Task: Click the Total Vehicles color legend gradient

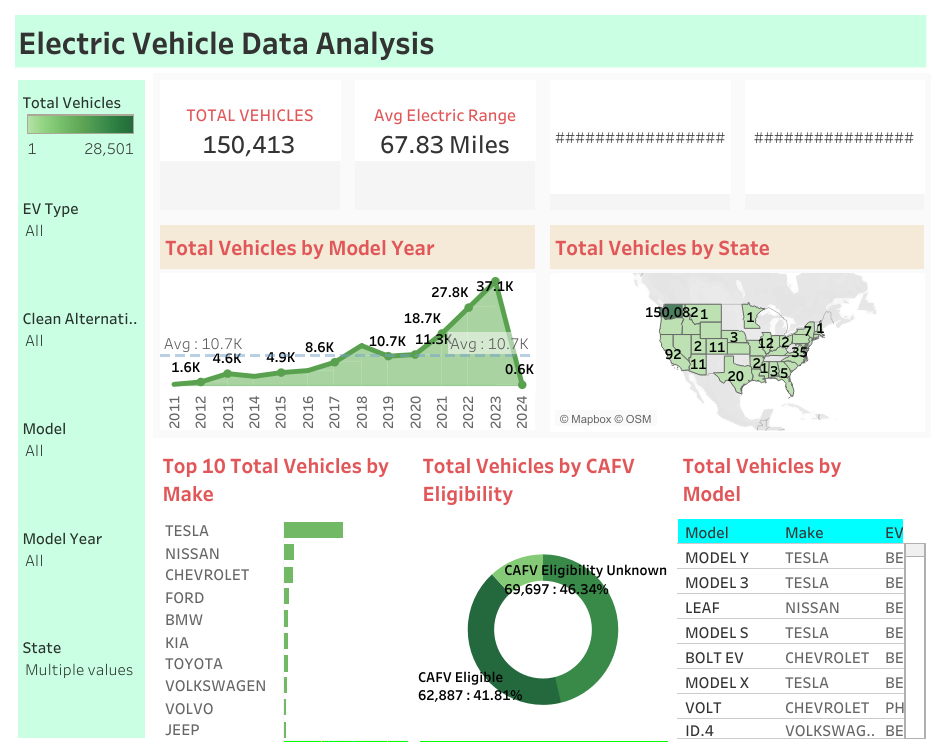Action: click(80, 124)
